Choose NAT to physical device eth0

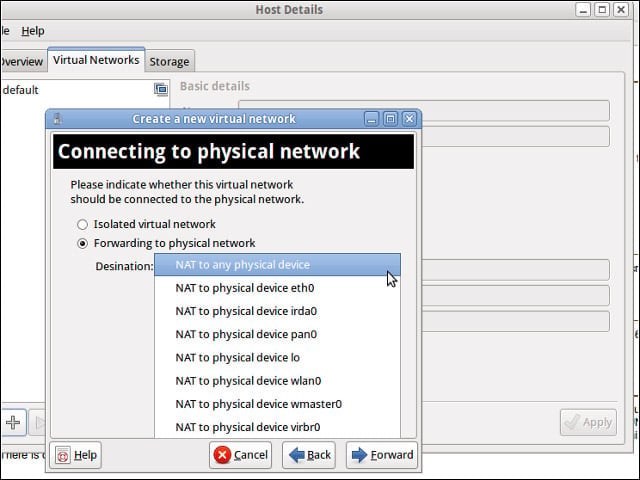pyautogui.click(x=277, y=288)
